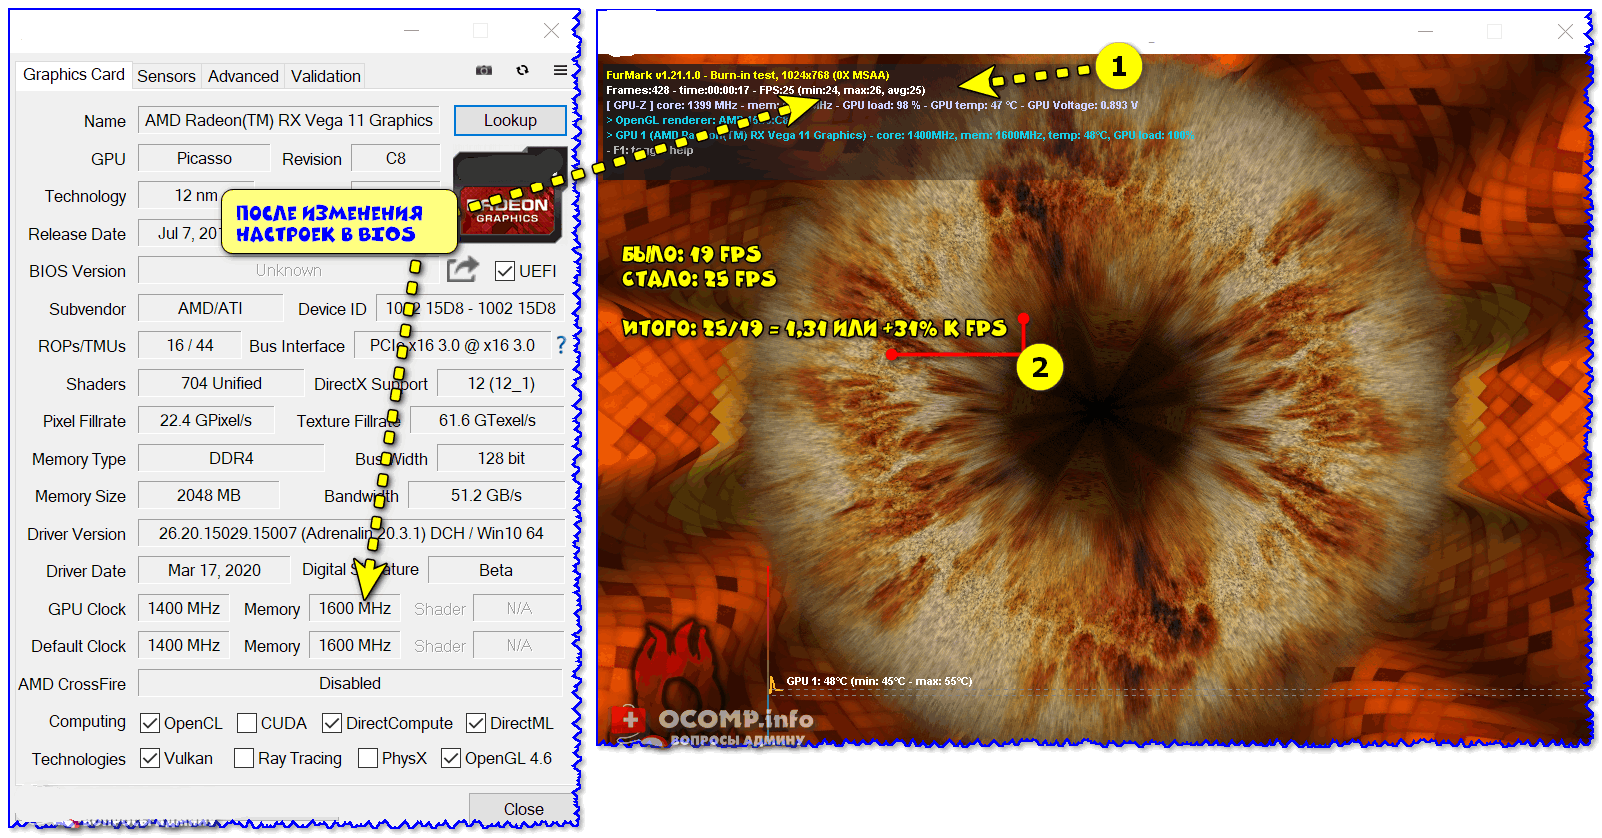Toggle the OpenCL checkbox
1602x838 pixels.
(x=150, y=723)
